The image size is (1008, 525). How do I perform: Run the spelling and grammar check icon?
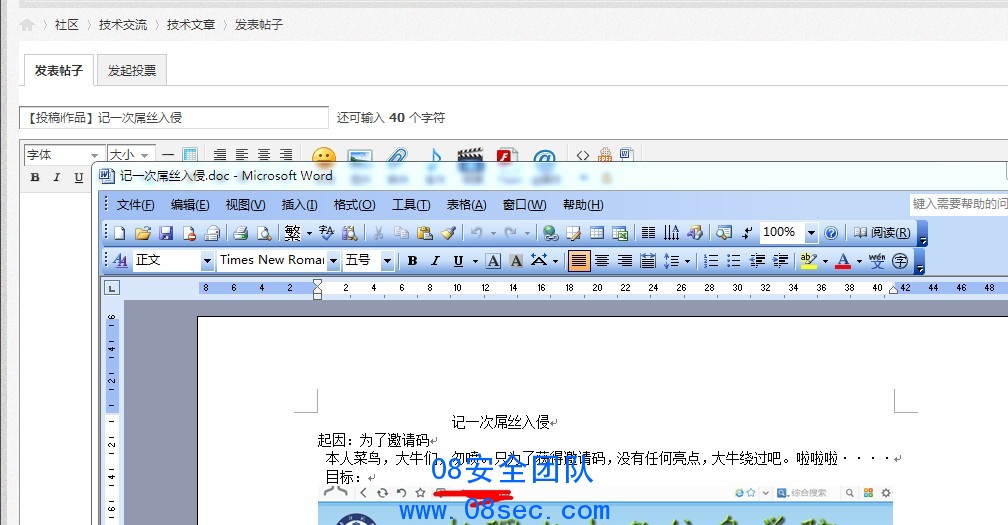(326, 233)
